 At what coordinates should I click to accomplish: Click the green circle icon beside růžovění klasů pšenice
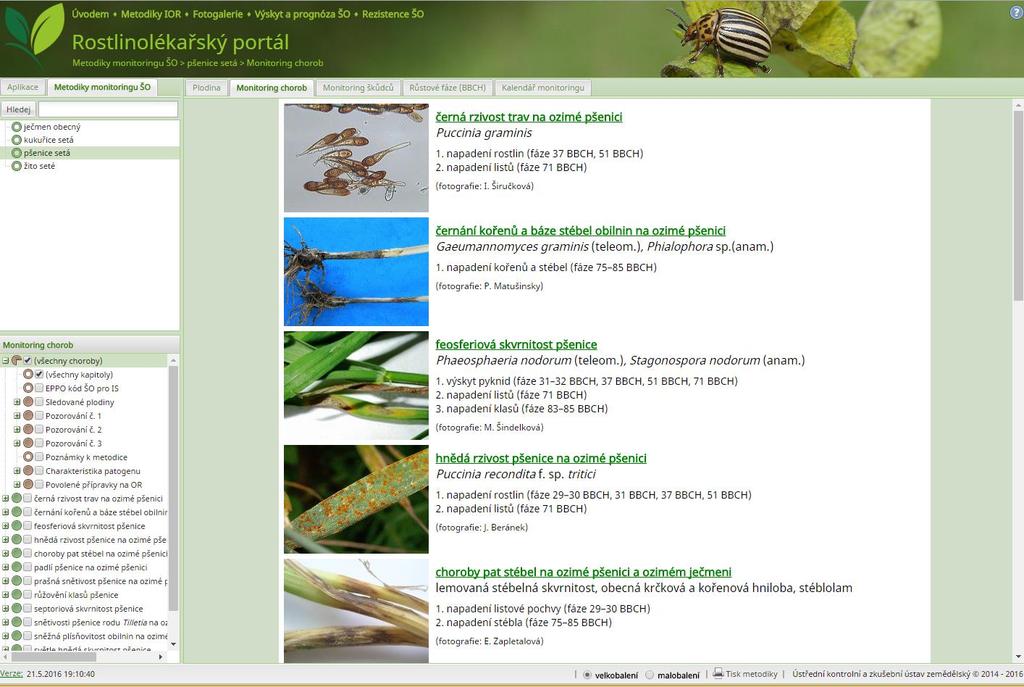click(x=16, y=594)
